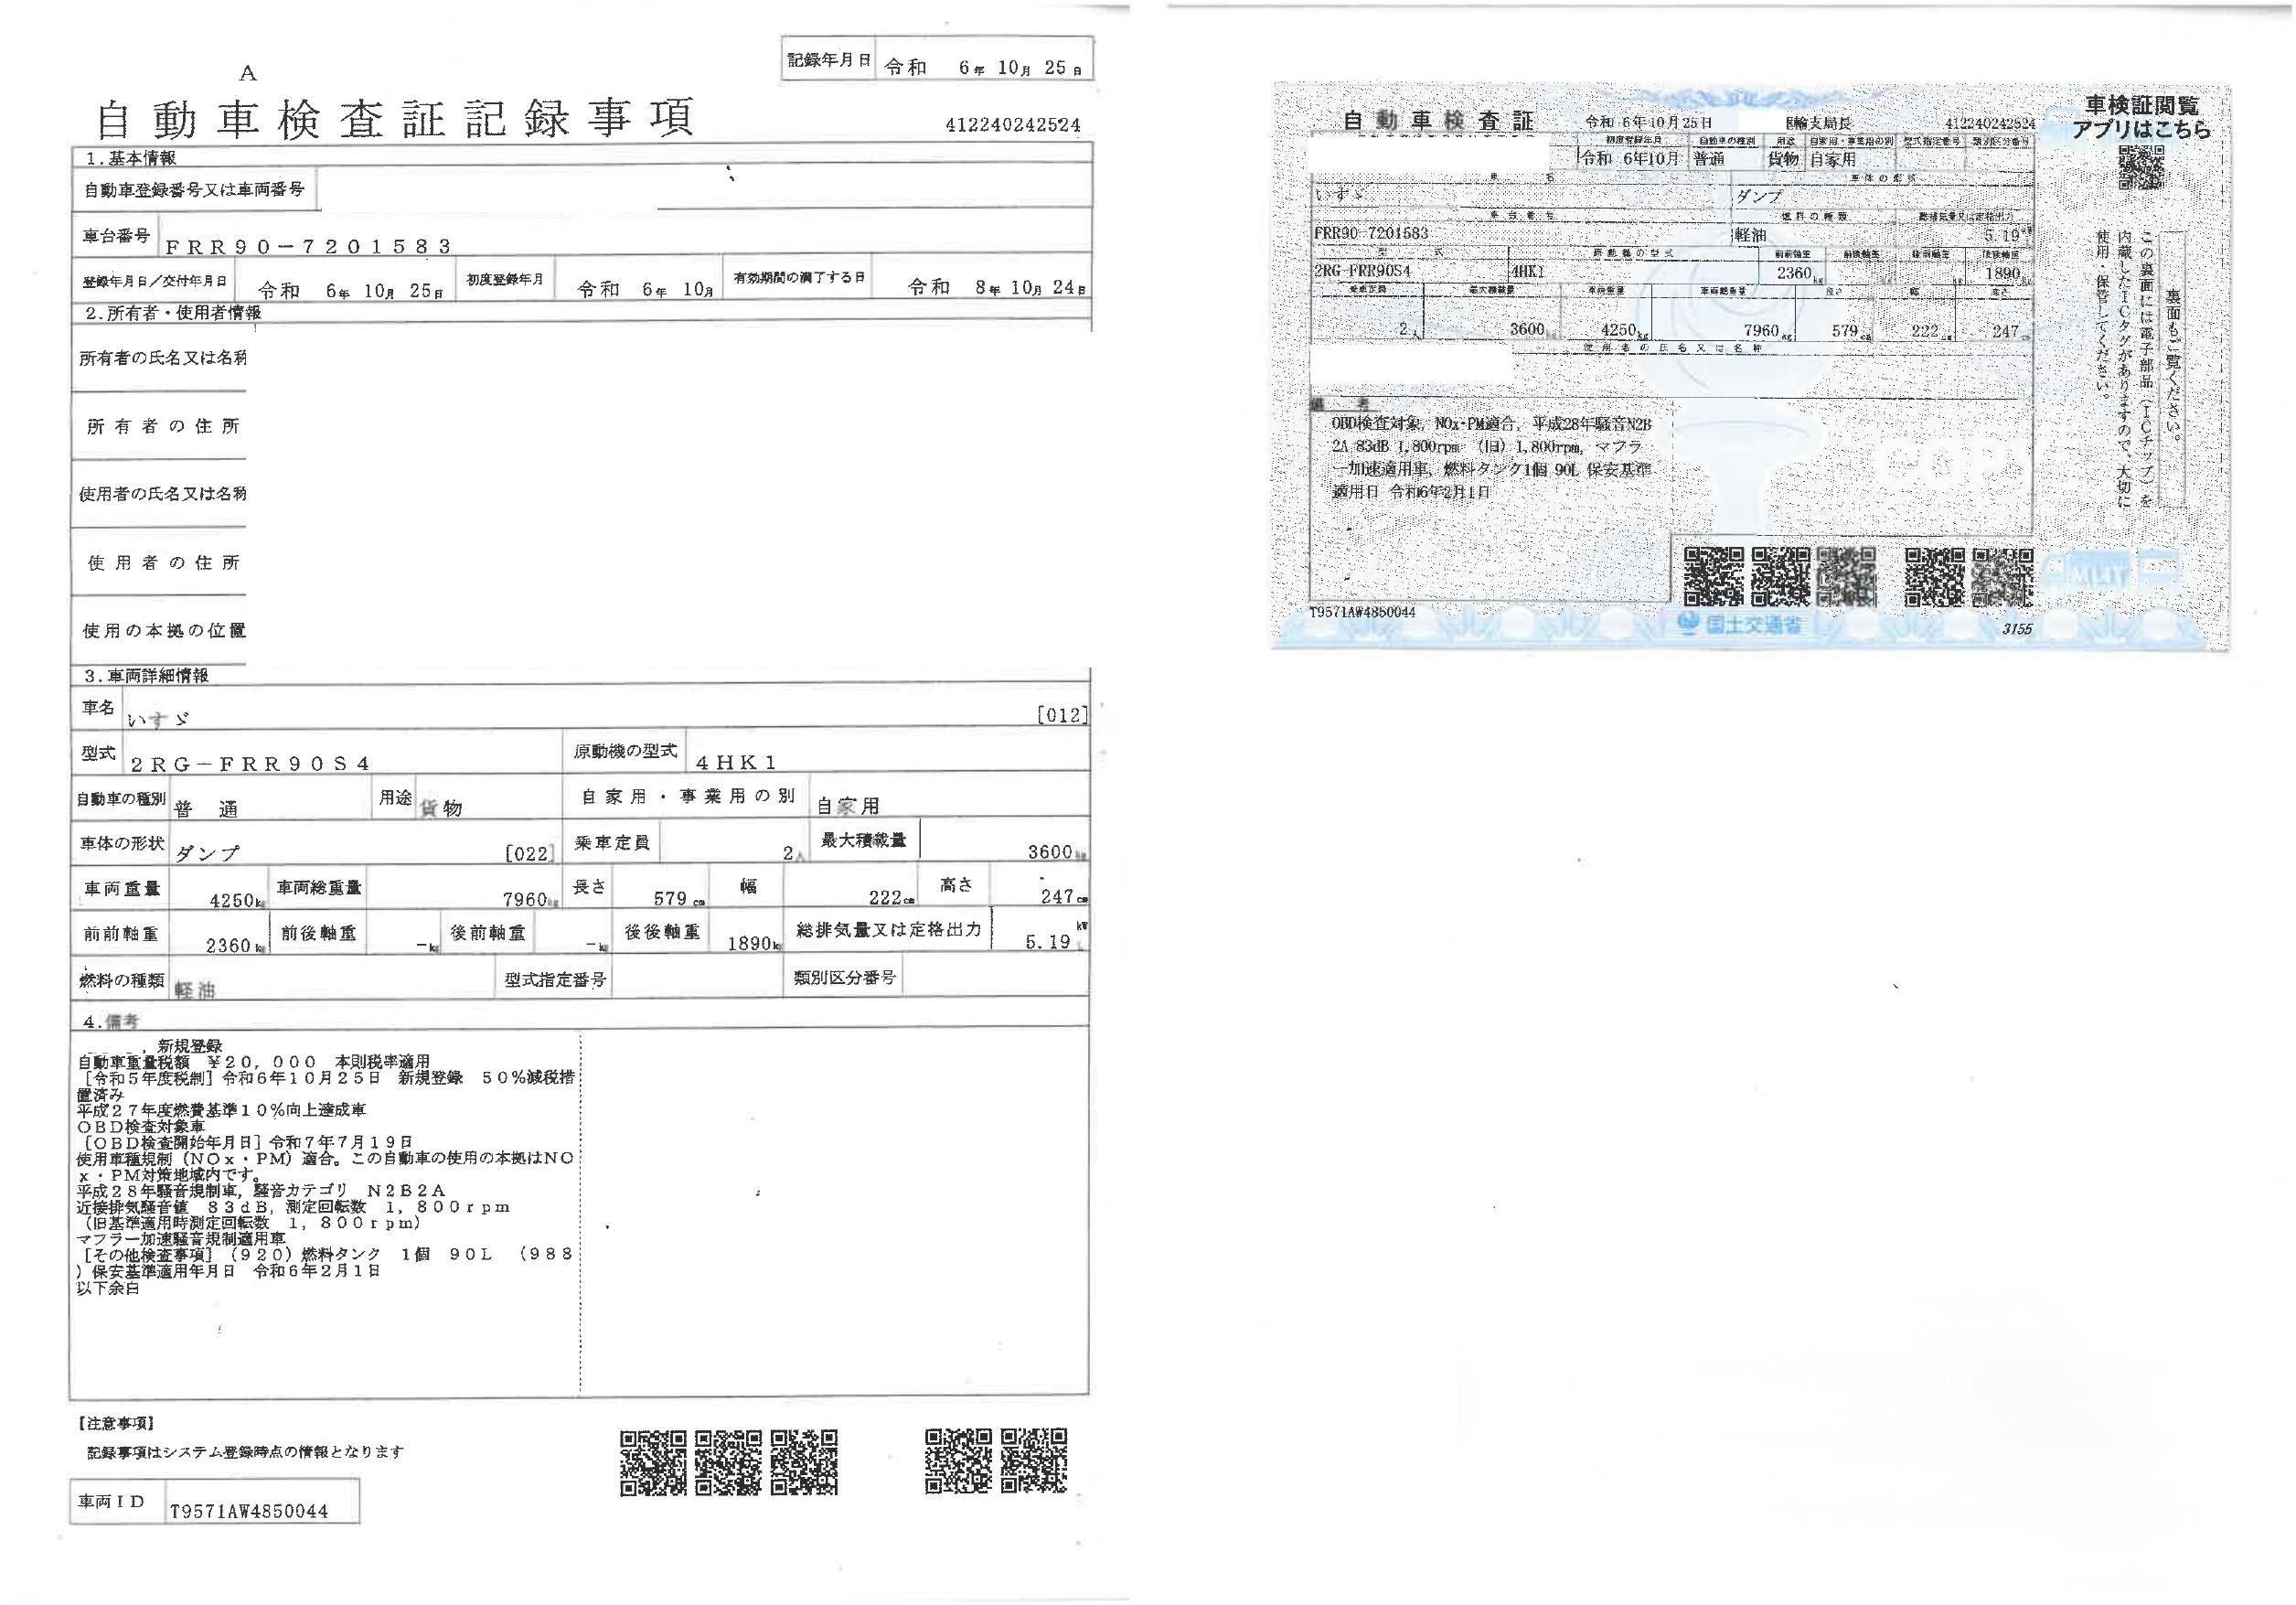Click number 3155 on the blue card
2296x1605 pixels.
pos(2017,629)
